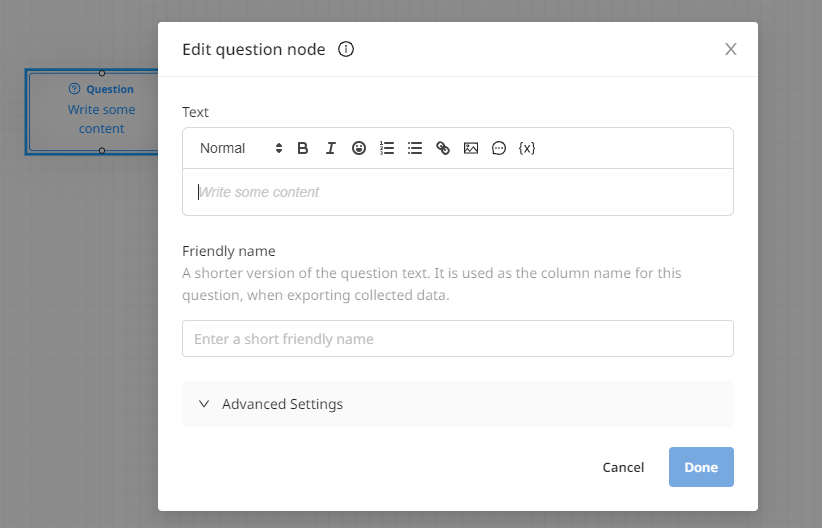Close the Edit question node dialog
Screen dimensions: 822x528
[730, 49]
